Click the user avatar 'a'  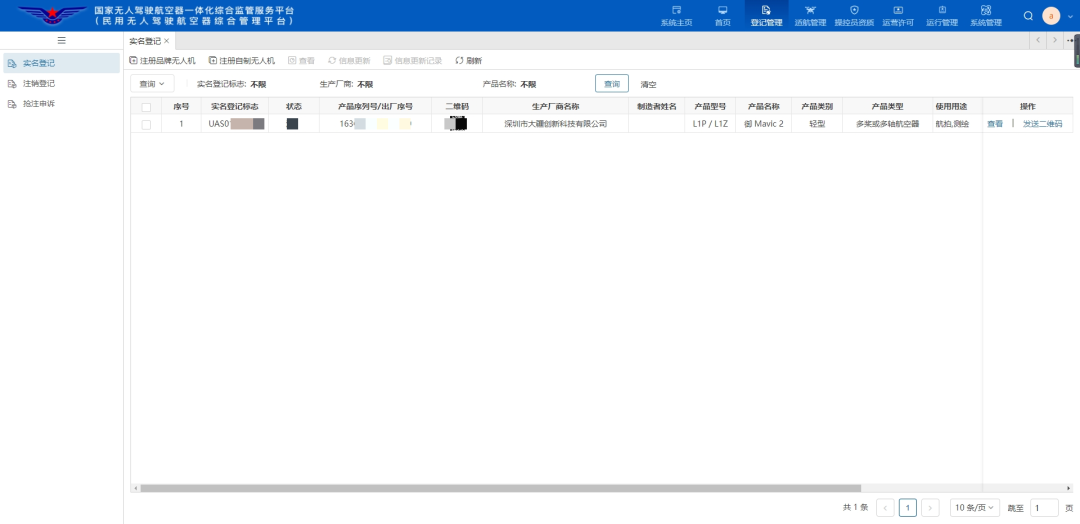tap(1051, 16)
